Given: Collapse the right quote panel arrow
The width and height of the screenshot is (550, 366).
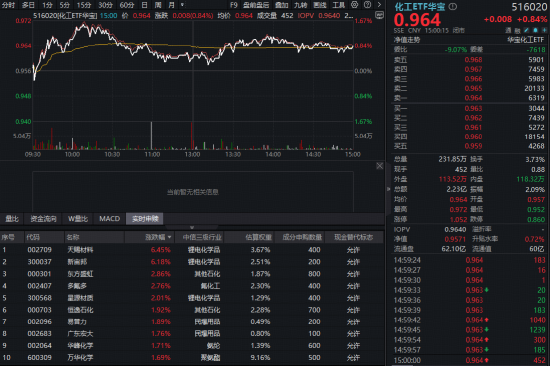Looking at the screenshot, I should click(388, 189).
